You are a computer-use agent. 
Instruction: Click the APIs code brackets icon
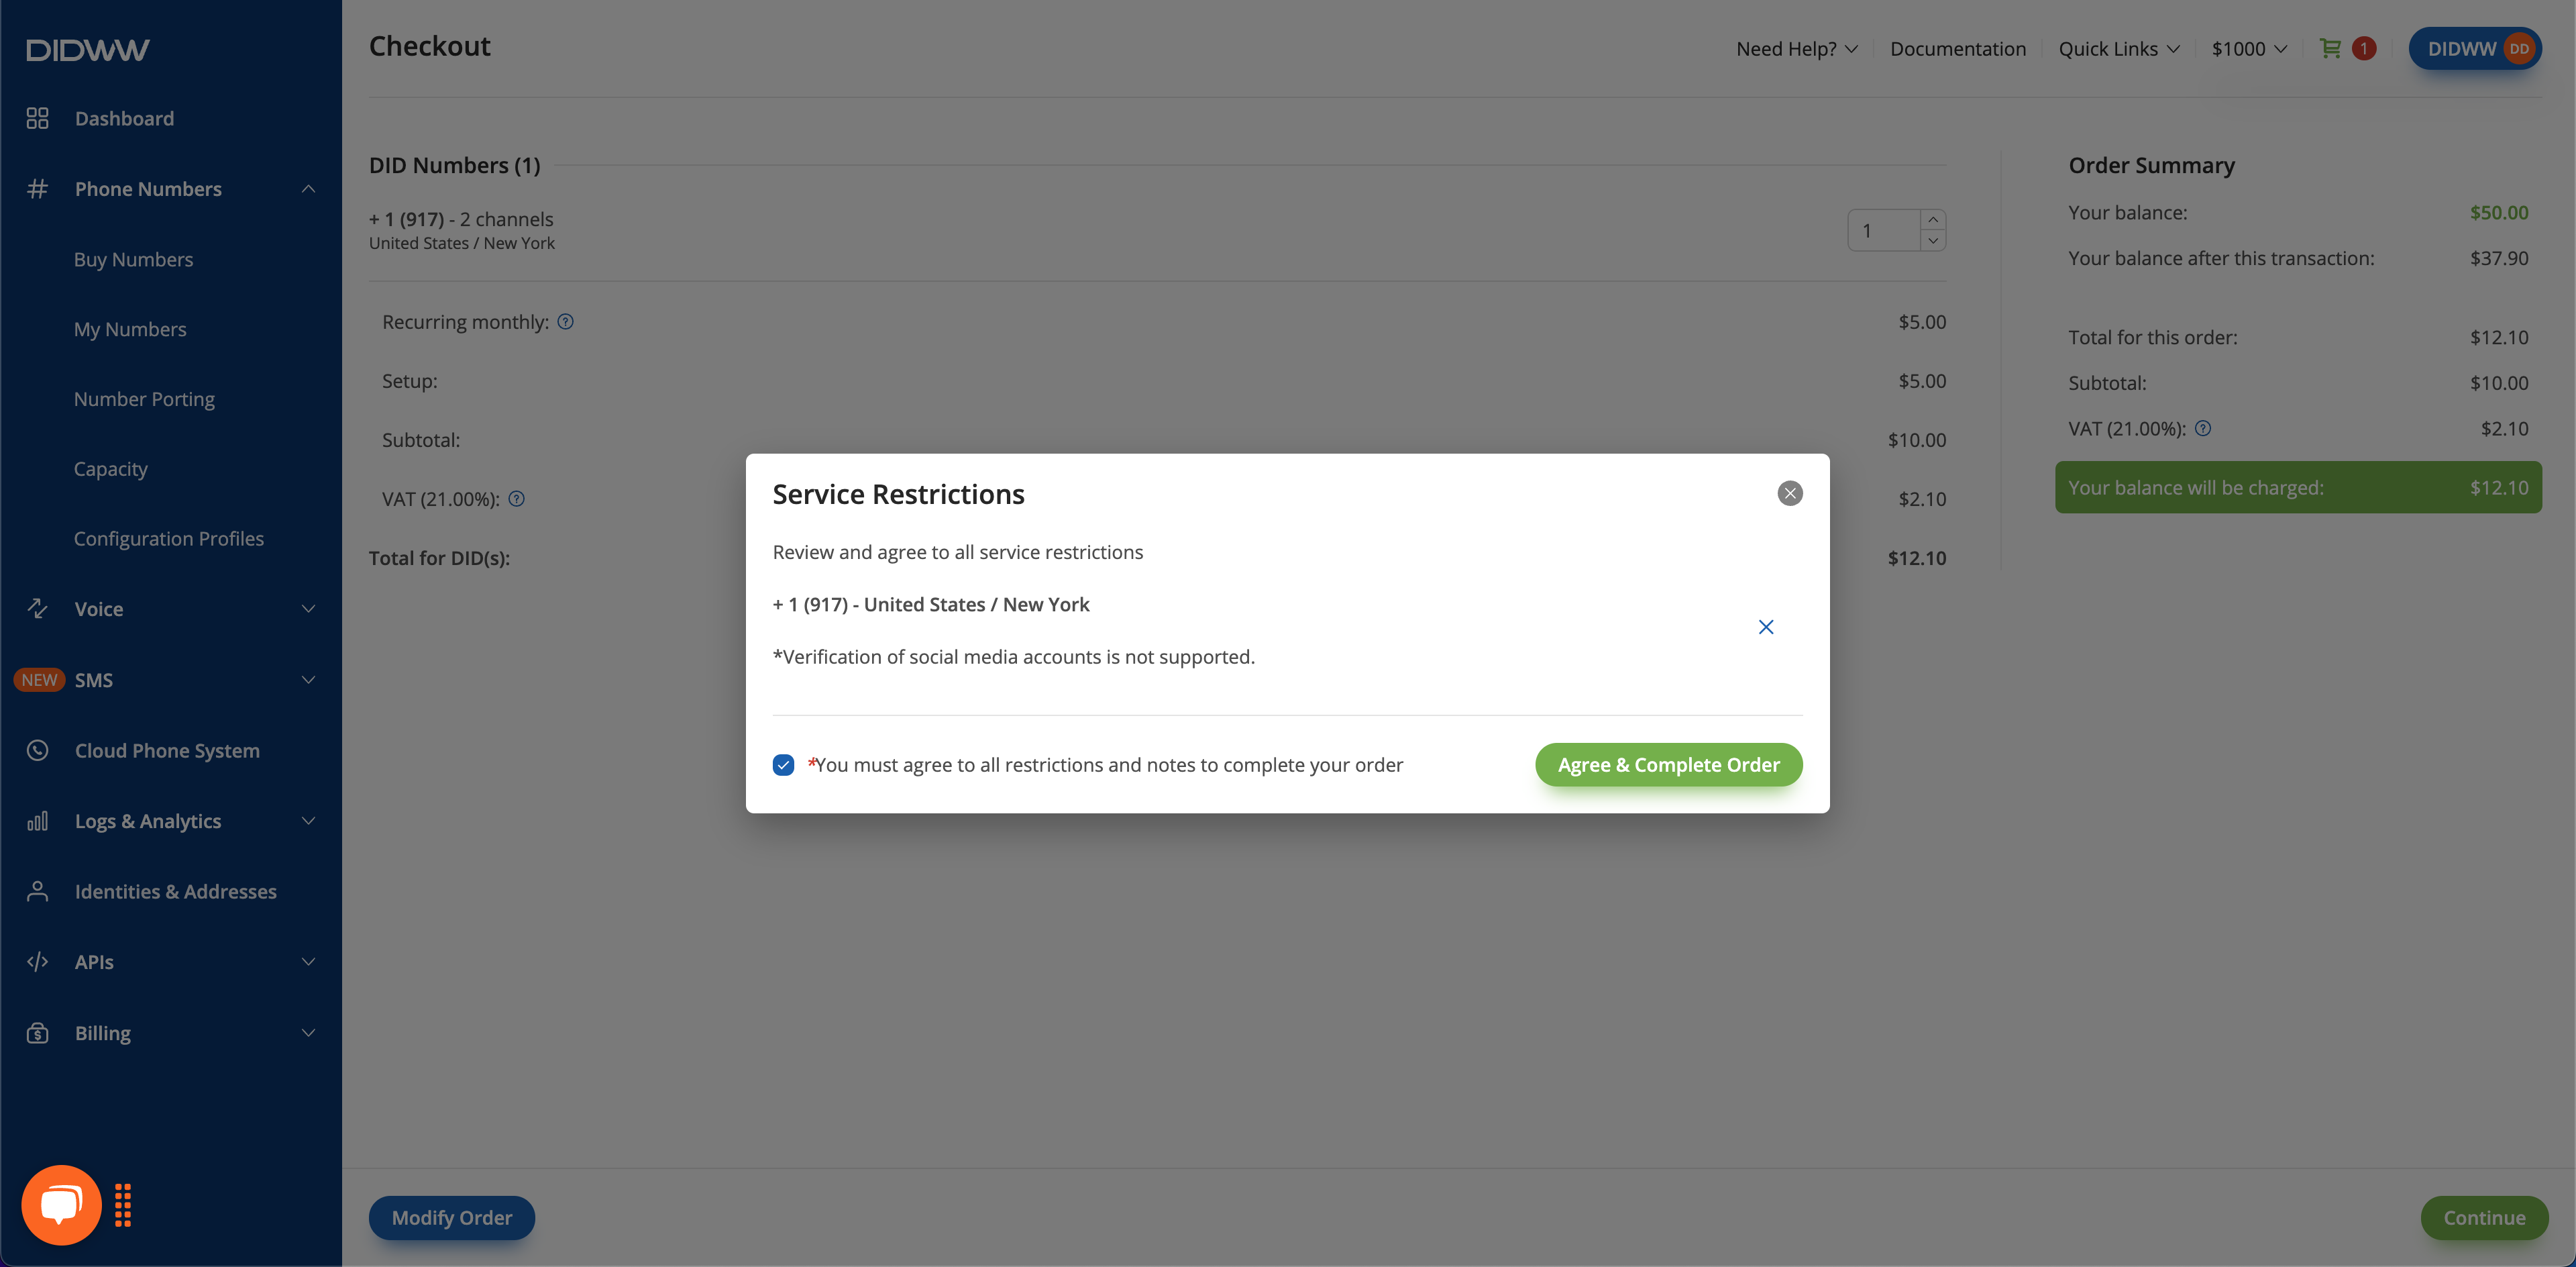[x=37, y=962]
